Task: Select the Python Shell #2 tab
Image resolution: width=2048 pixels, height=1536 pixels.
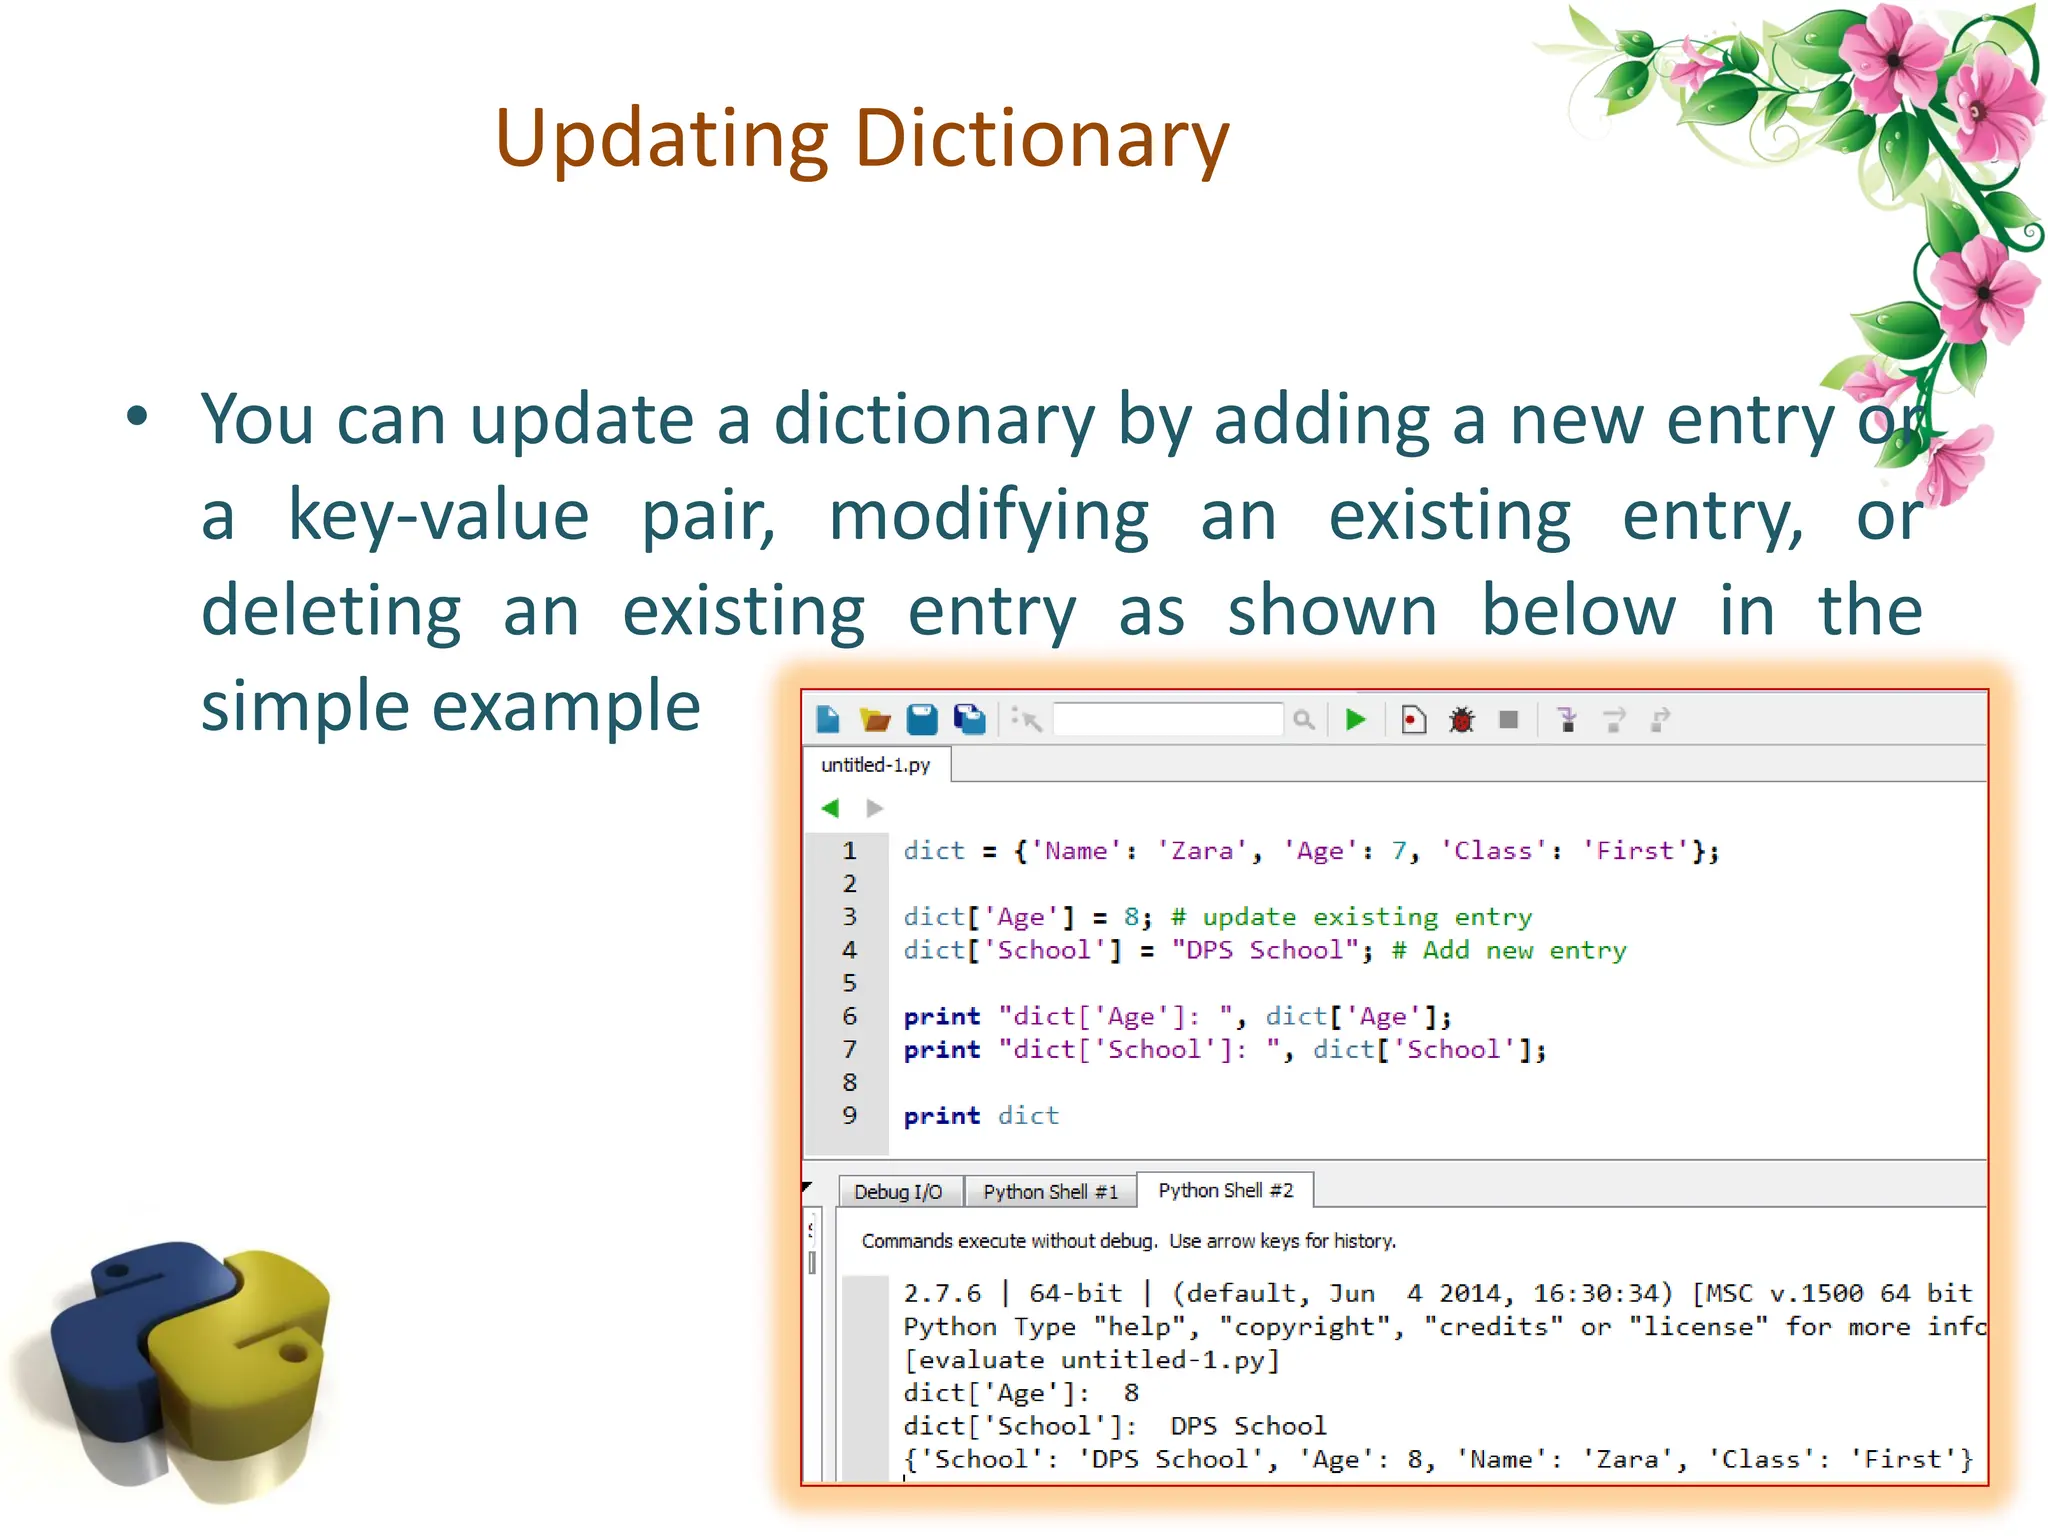Action: [1225, 1191]
